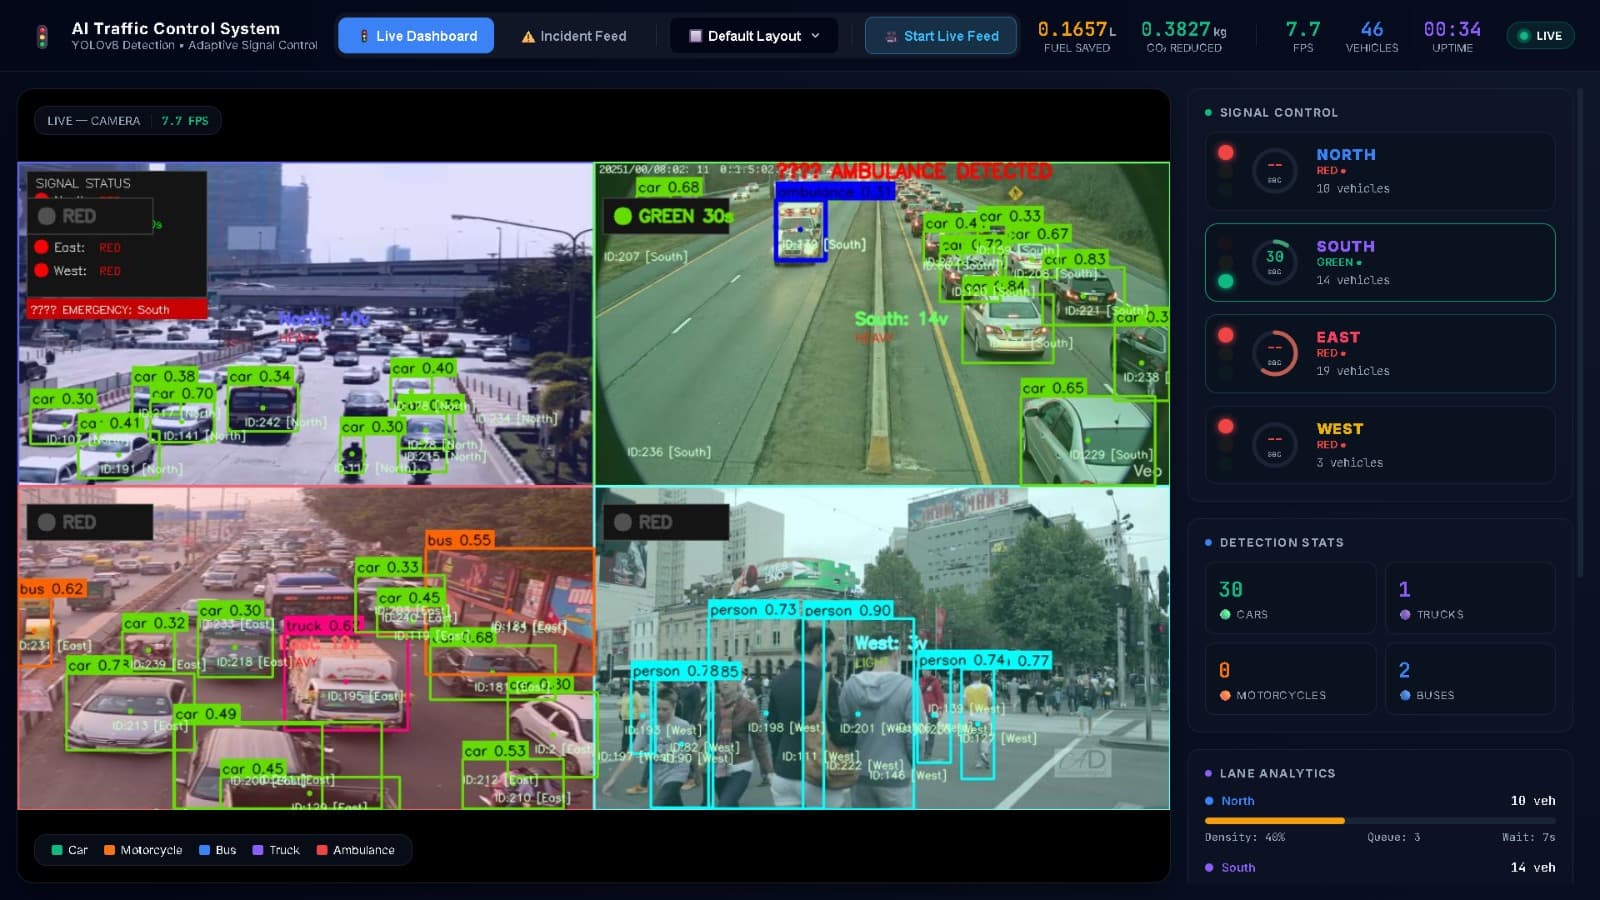
Task: Toggle the green Car legend swatch
Action: tap(55, 849)
